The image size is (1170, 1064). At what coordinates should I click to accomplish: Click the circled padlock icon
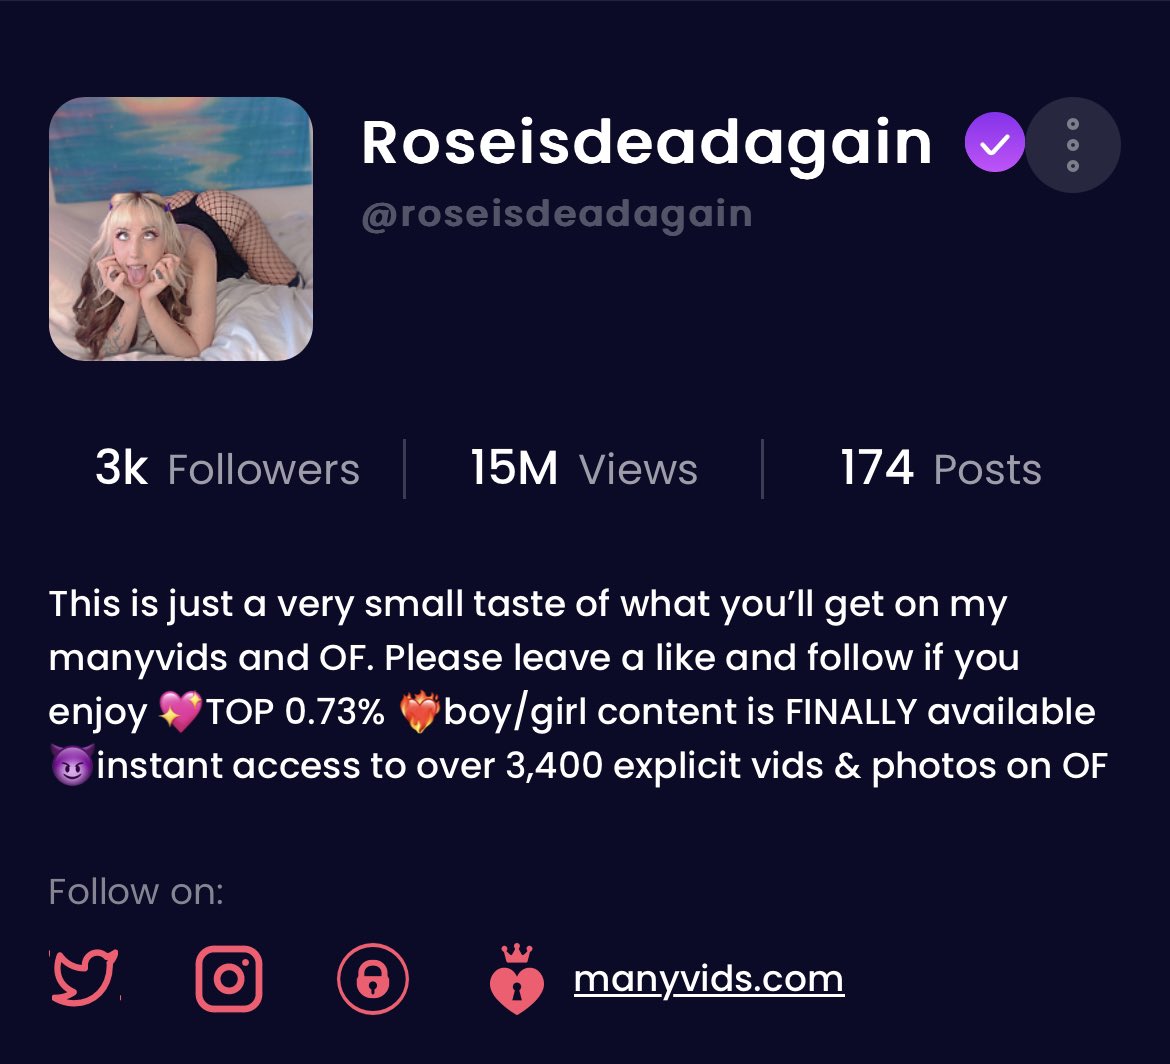(373, 979)
